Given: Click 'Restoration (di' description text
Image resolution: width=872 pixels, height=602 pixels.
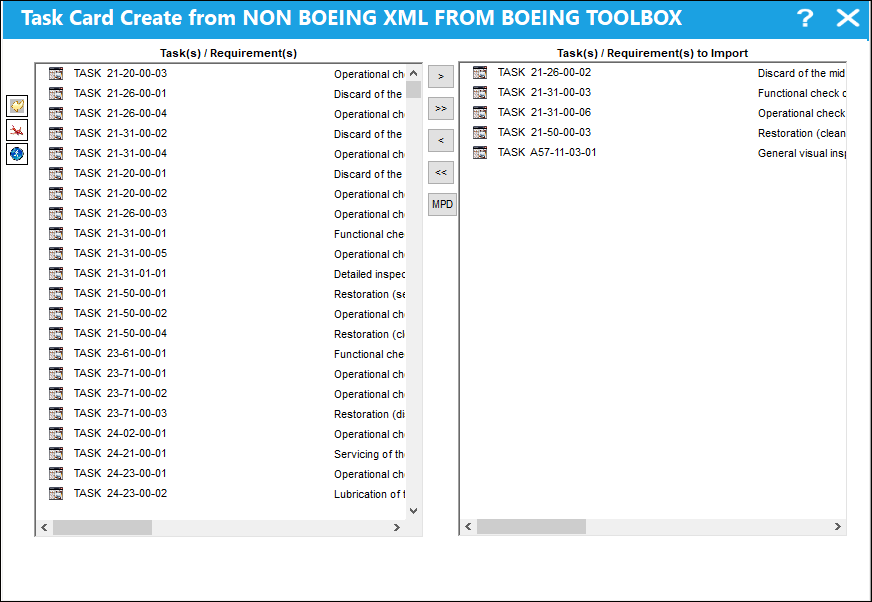Looking at the screenshot, I should (x=369, y=415).
